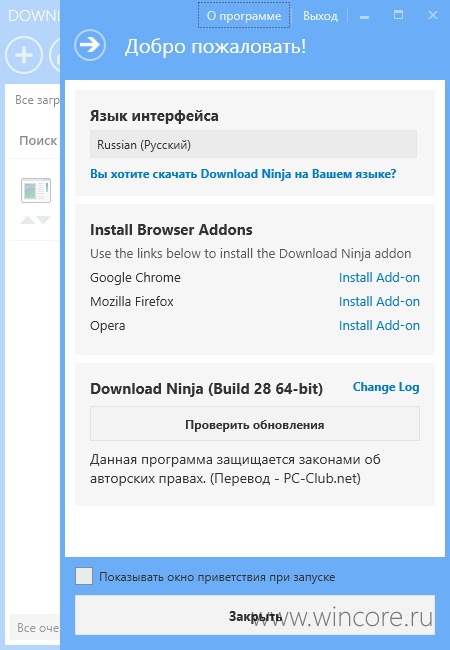Click the Закрыть button
This screenshot has height=650, width=450.
[255, 616]
